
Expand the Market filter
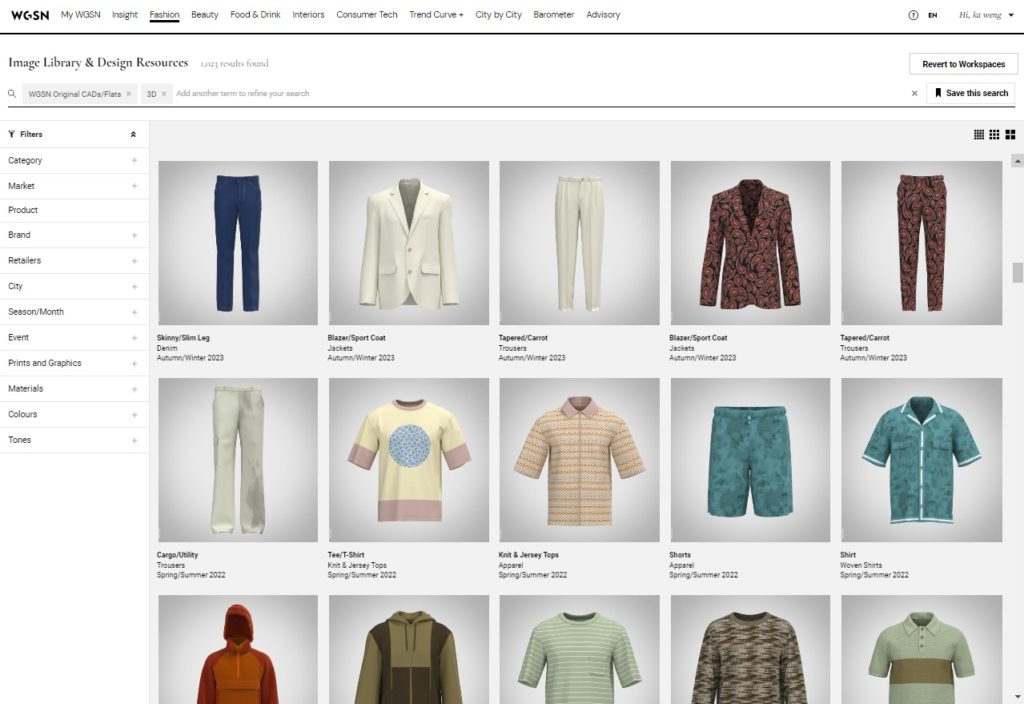pyautogui.click(x=135, y=186)
